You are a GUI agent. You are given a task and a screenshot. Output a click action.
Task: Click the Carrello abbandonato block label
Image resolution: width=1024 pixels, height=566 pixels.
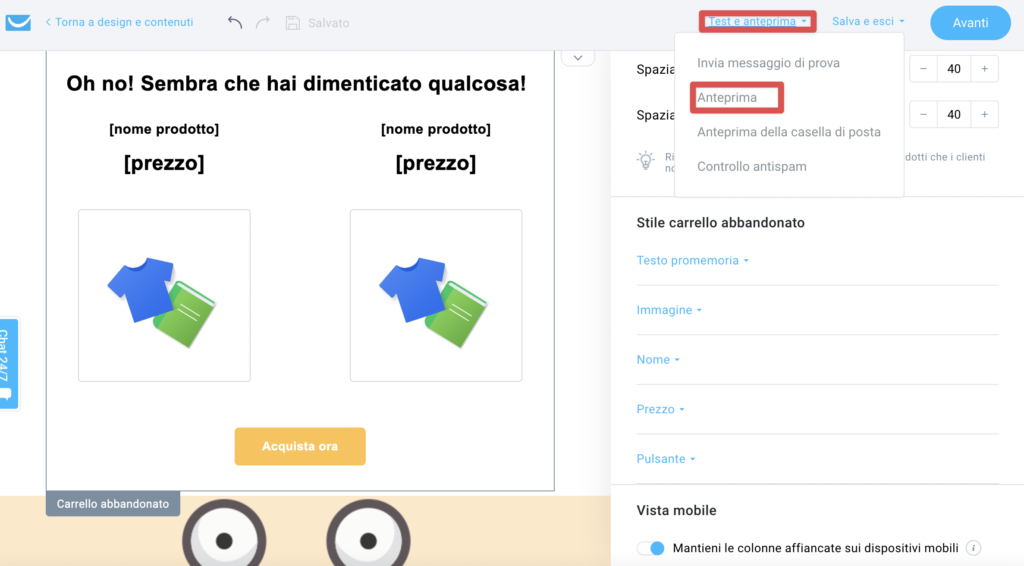(113, 504)
